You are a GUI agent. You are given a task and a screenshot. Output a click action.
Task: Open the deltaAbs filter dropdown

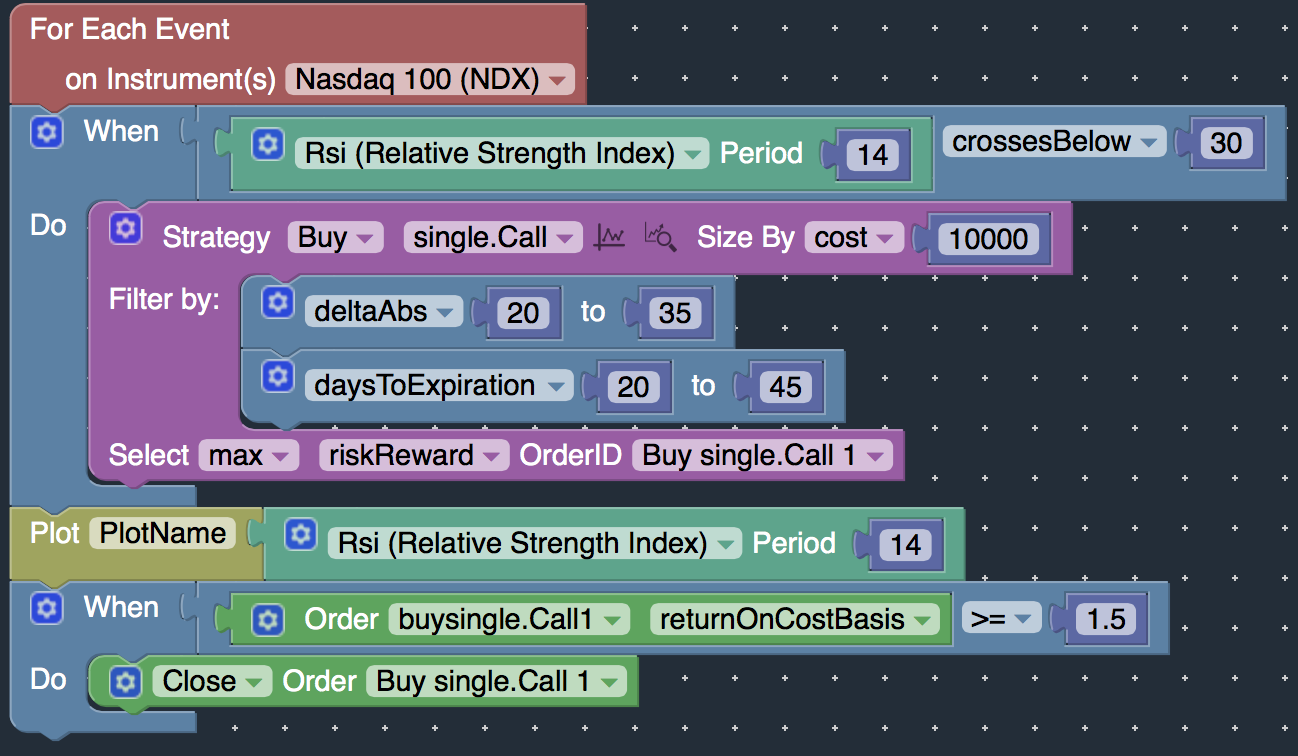point(384,311)
